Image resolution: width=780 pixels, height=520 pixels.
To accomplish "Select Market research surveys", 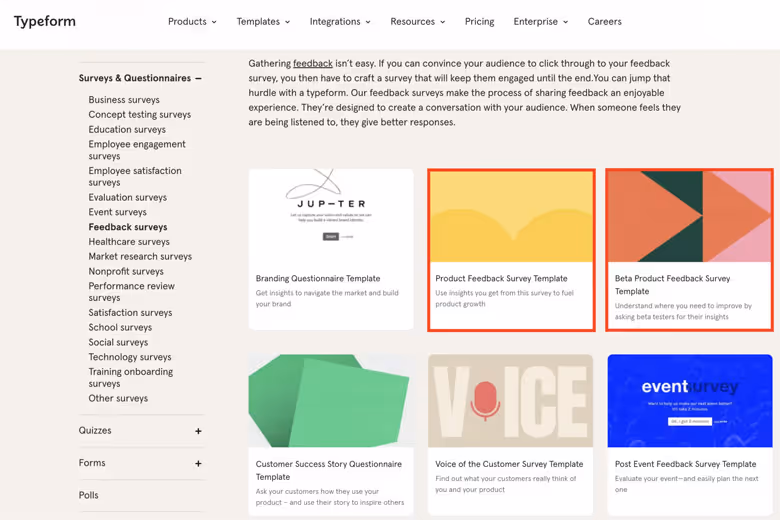I will (140, 256).
